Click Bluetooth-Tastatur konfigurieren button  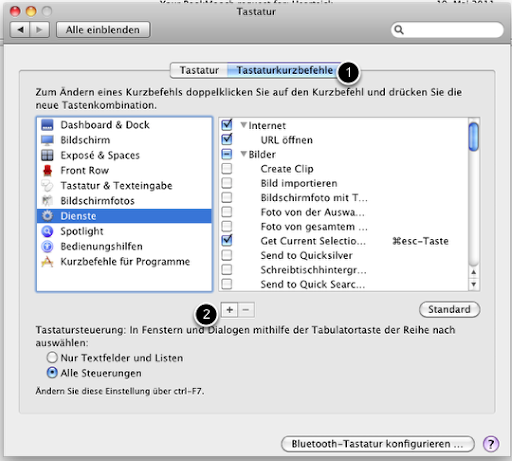coord(378,444)
